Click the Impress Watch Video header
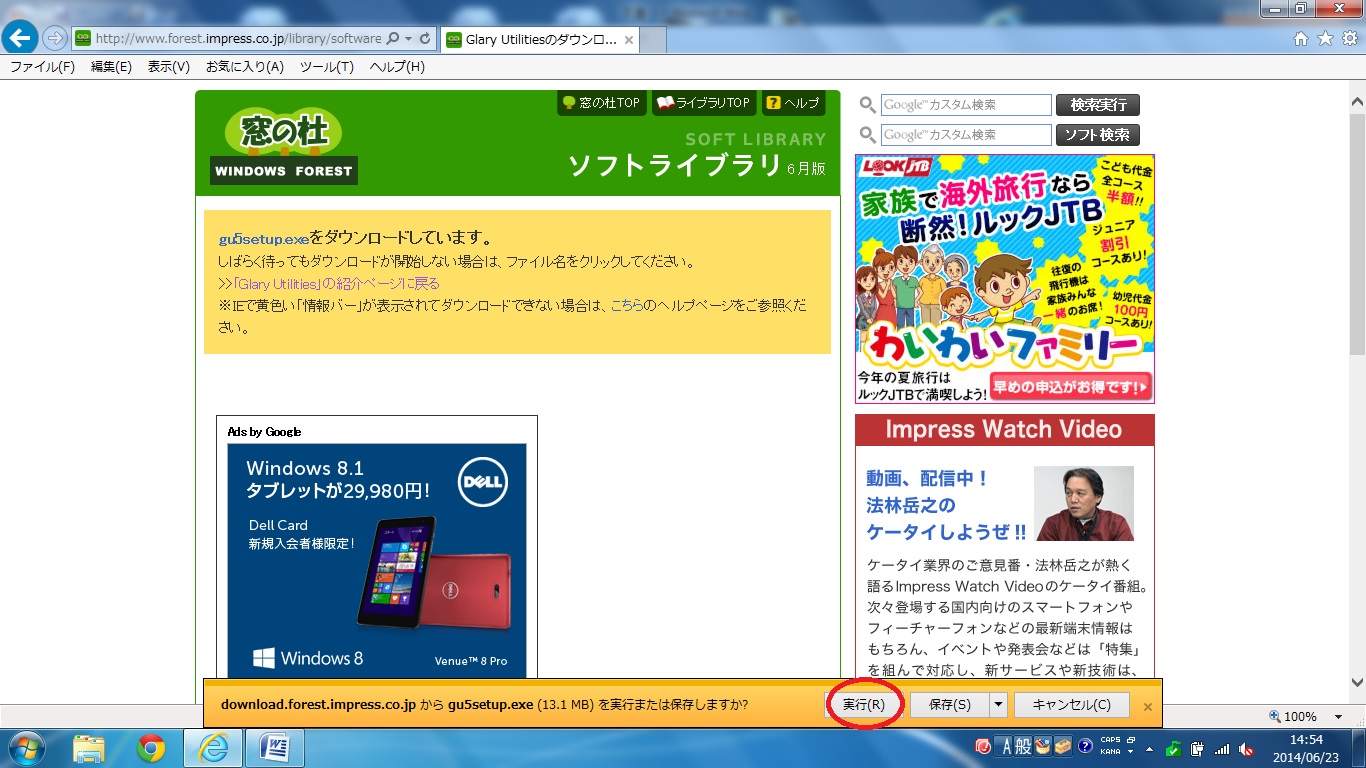Screen dimensions: 1366x768 point(1004,430)
